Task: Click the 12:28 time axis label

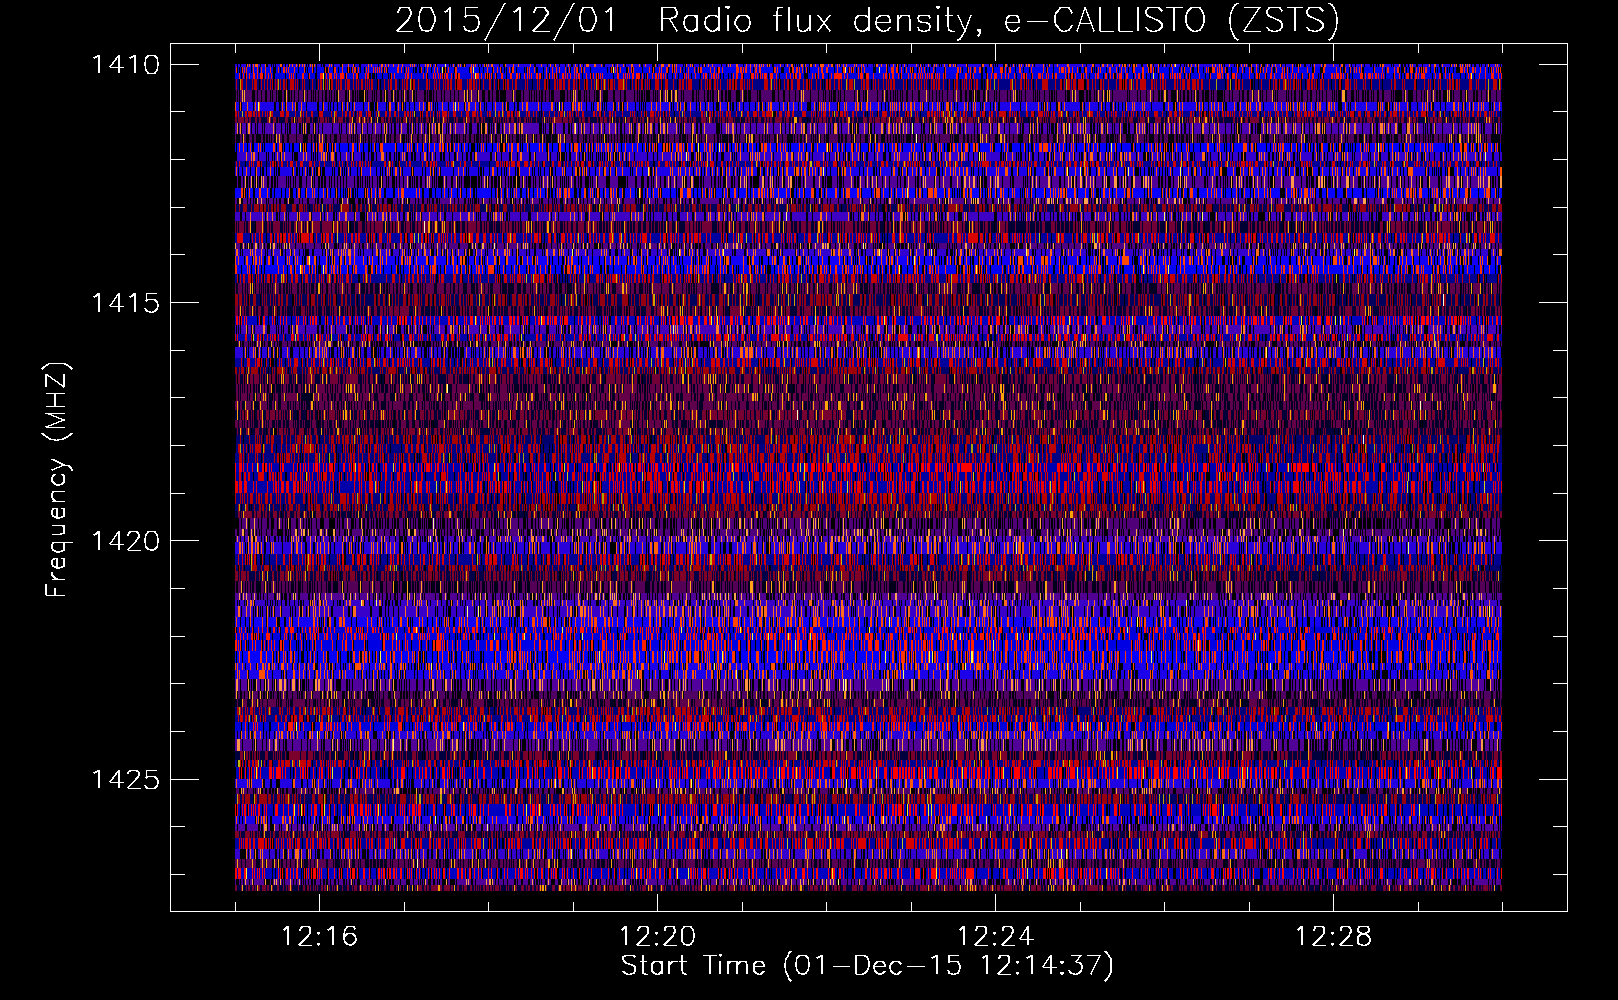Action: pyautogui.click(x=1333, y=937)
